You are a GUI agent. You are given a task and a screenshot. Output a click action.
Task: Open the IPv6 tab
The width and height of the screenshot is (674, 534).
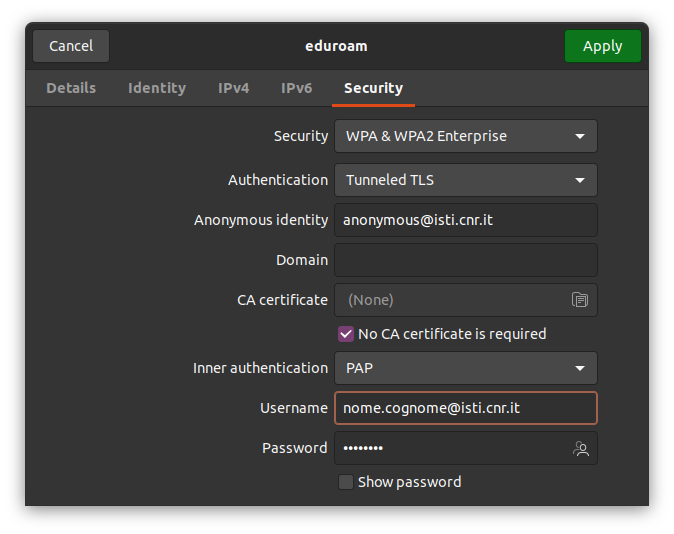coord(296,88)
